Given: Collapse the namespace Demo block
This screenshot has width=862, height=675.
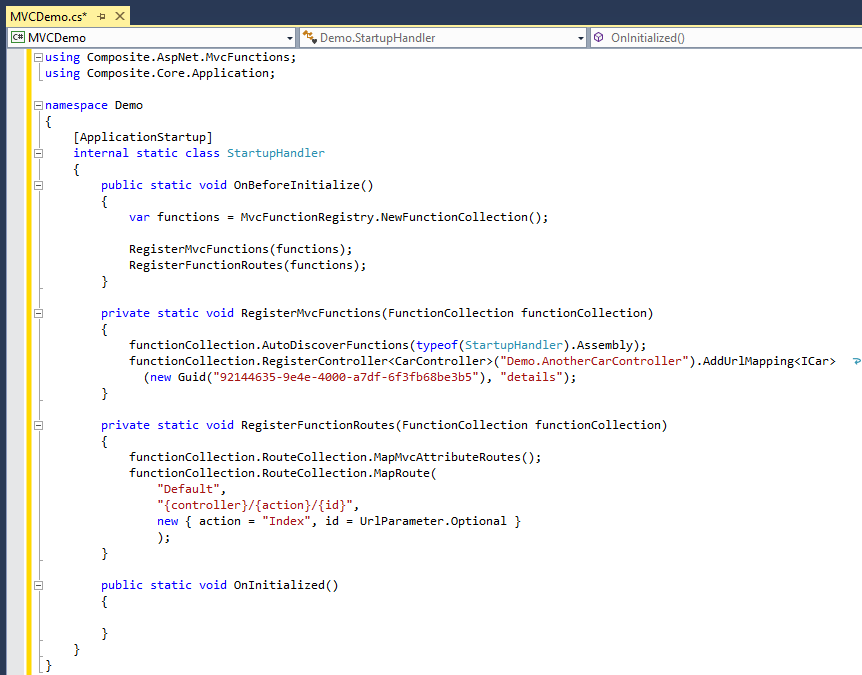Looking at the screenshot, I should click(38, 104).
